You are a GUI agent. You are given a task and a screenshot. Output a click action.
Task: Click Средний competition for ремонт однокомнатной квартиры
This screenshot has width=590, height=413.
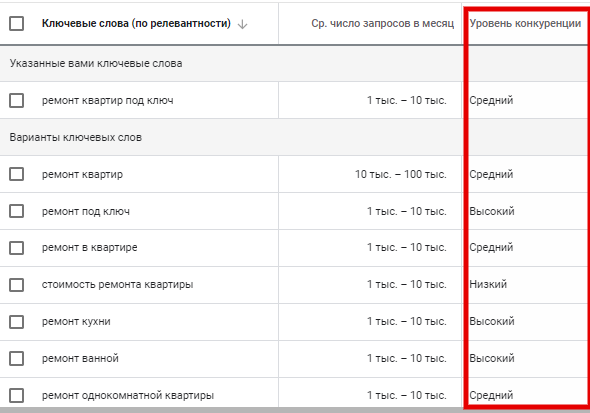point(491,395)
